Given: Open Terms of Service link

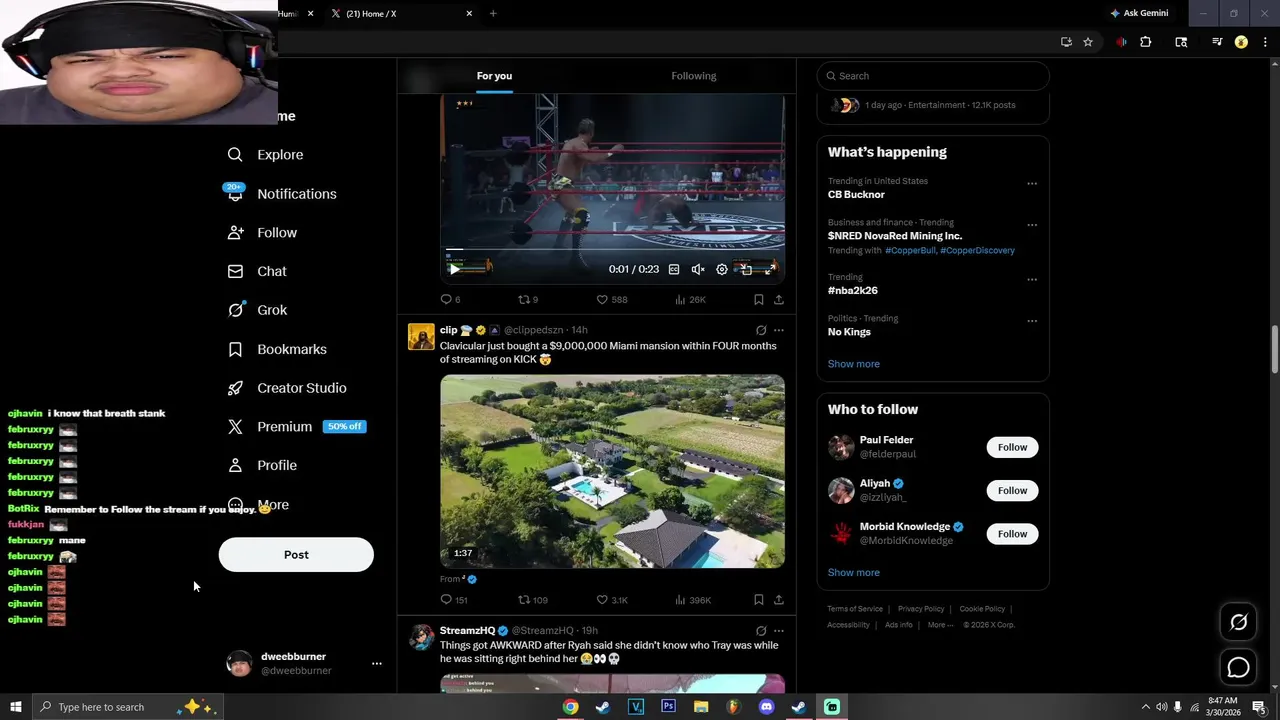Looking at the screenshot, I should 855,609.
